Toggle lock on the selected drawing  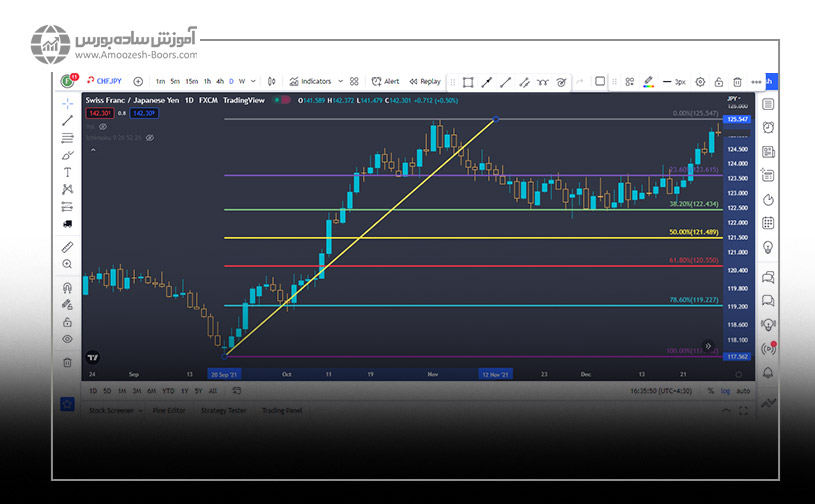click(x=718, y=81)
